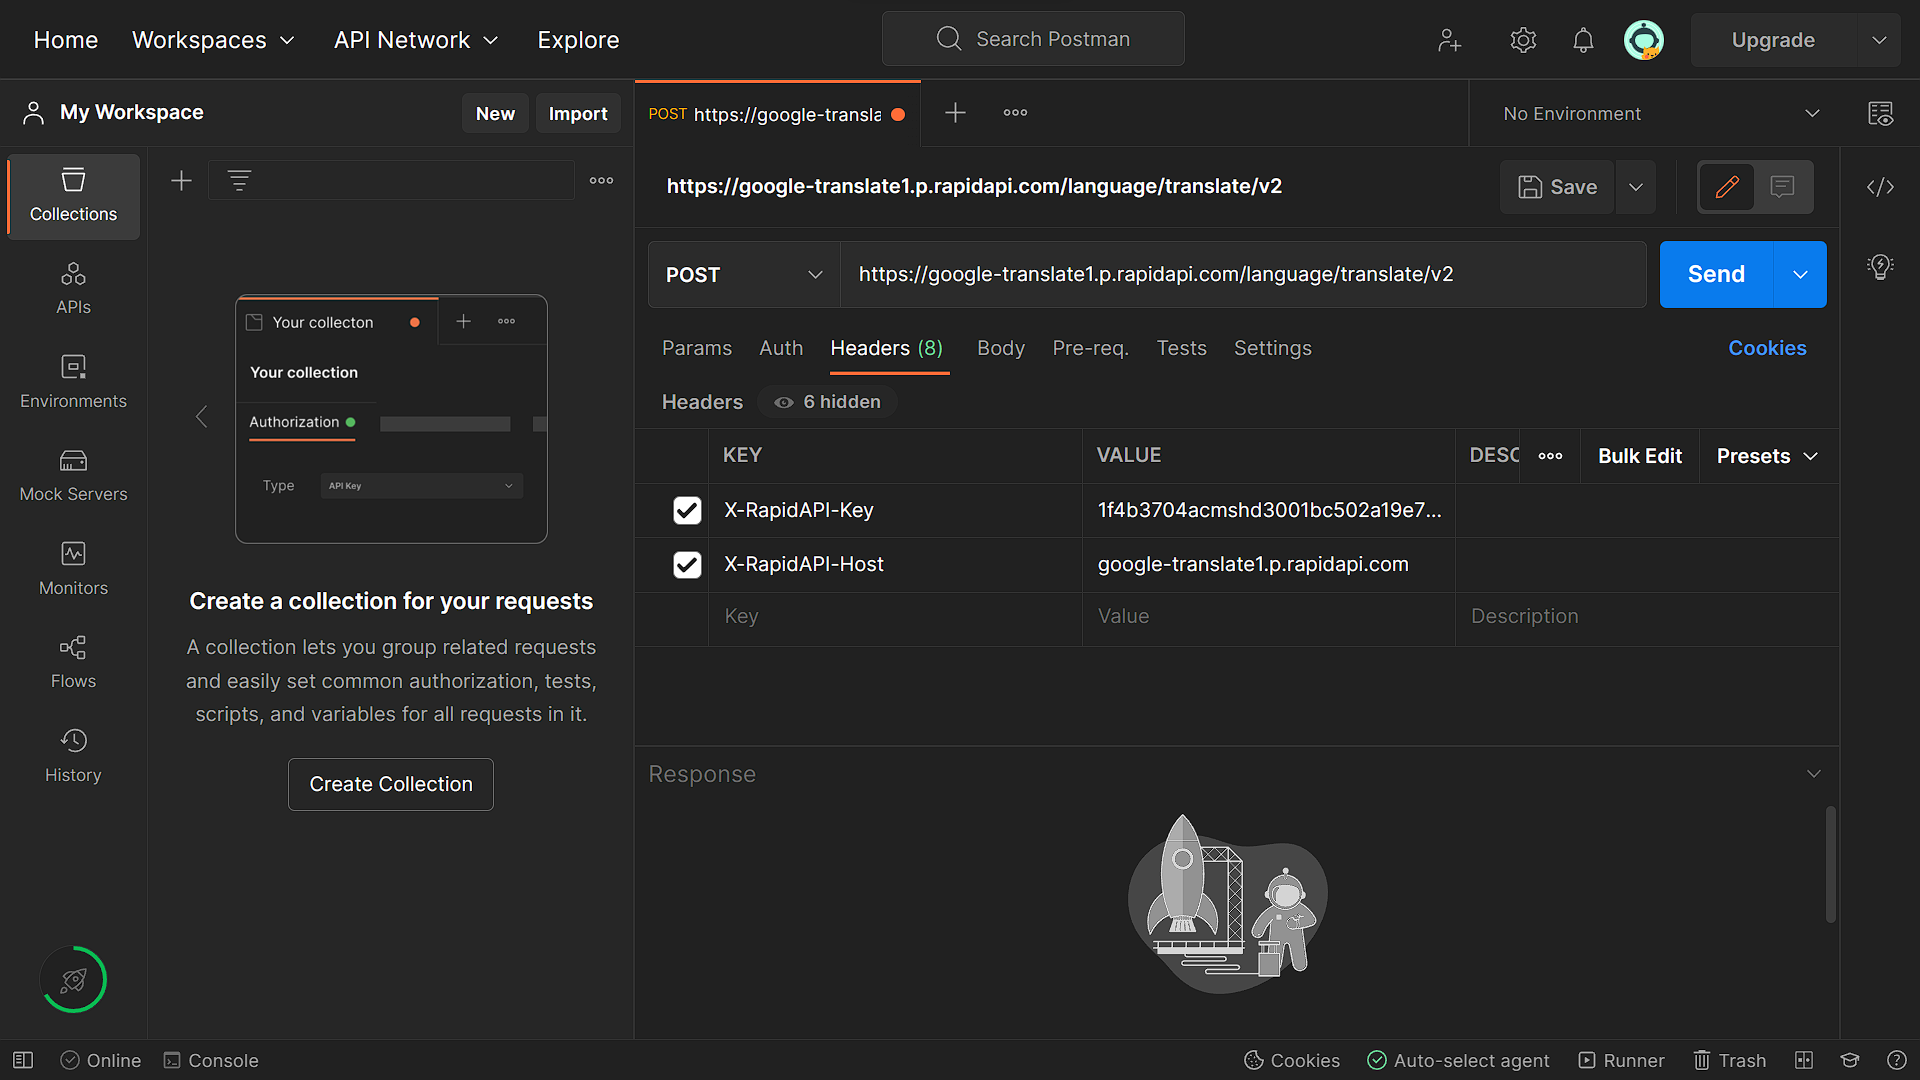
Task: Open a new request tab
Action: coord(955,113)
